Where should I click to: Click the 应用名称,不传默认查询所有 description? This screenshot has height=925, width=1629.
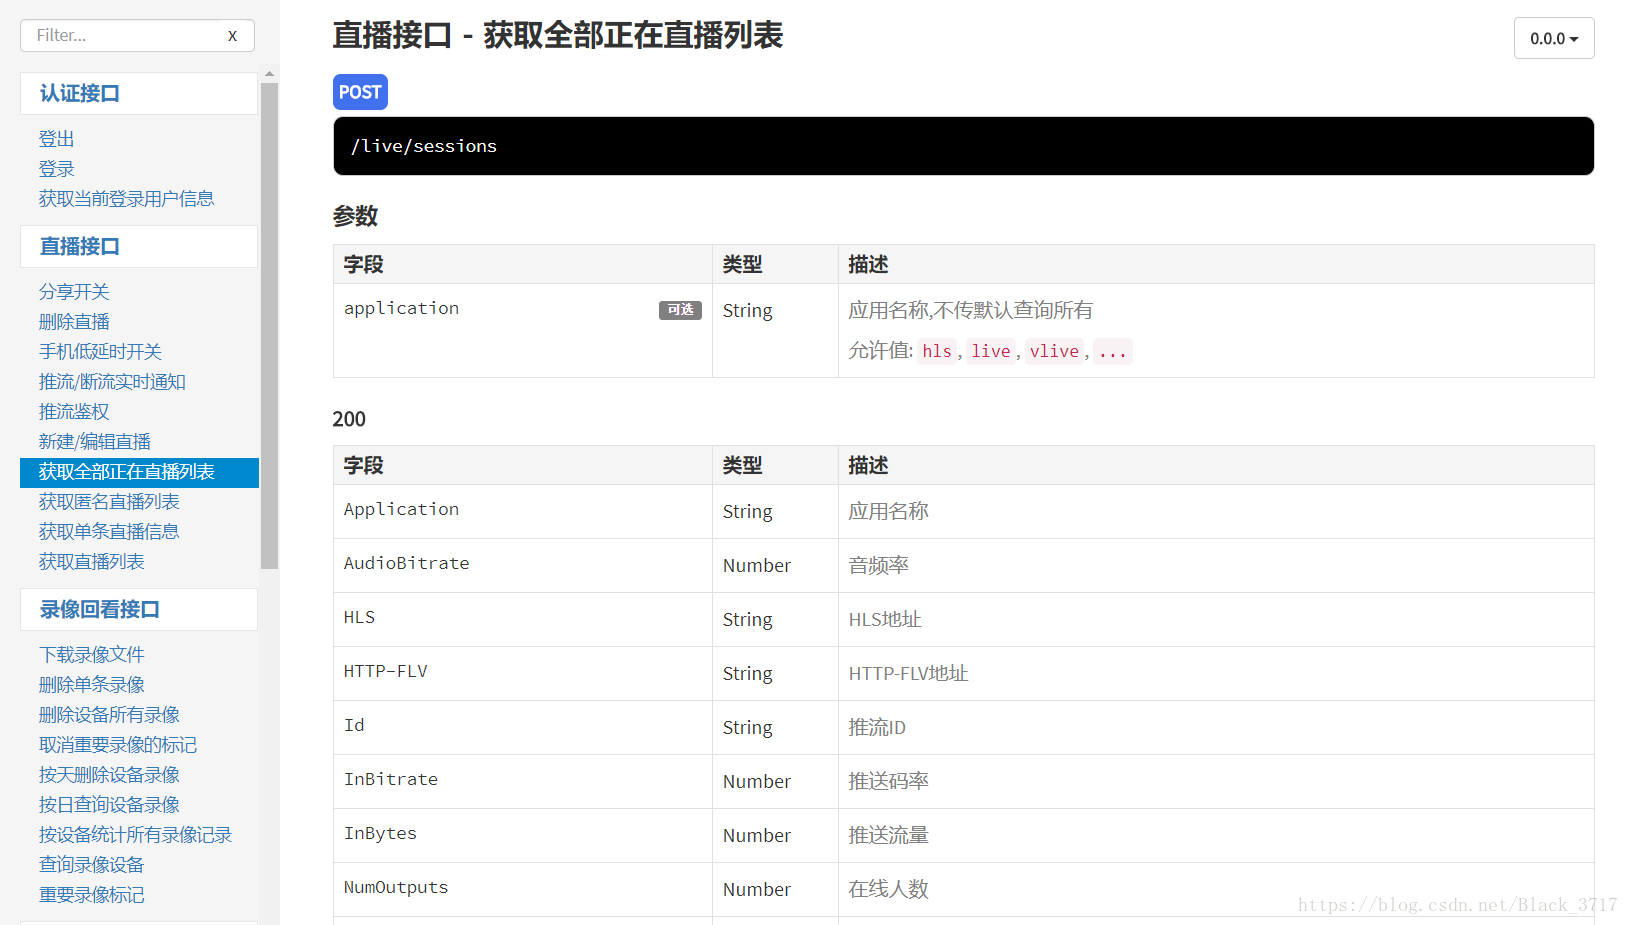pos(971,311)
